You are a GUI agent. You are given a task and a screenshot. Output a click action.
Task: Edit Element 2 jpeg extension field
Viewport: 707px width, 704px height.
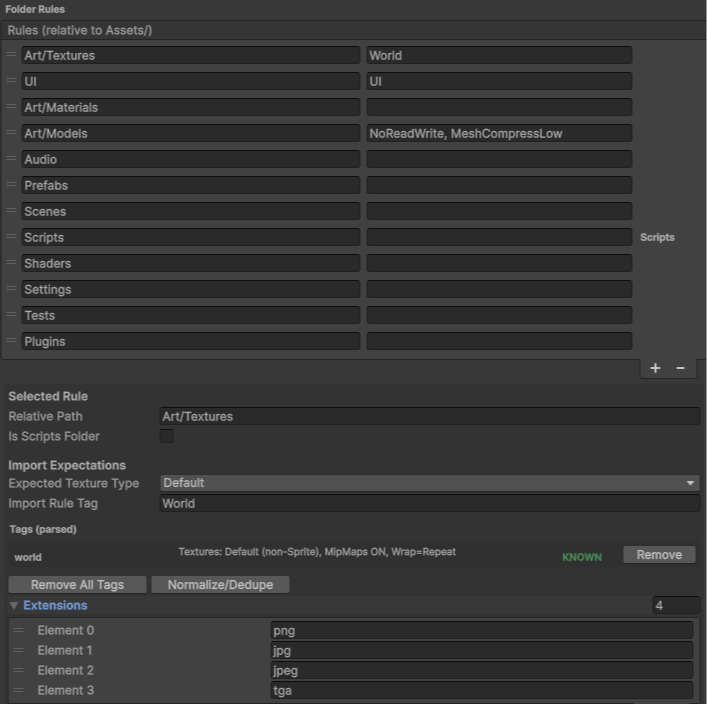coord(482,671)
